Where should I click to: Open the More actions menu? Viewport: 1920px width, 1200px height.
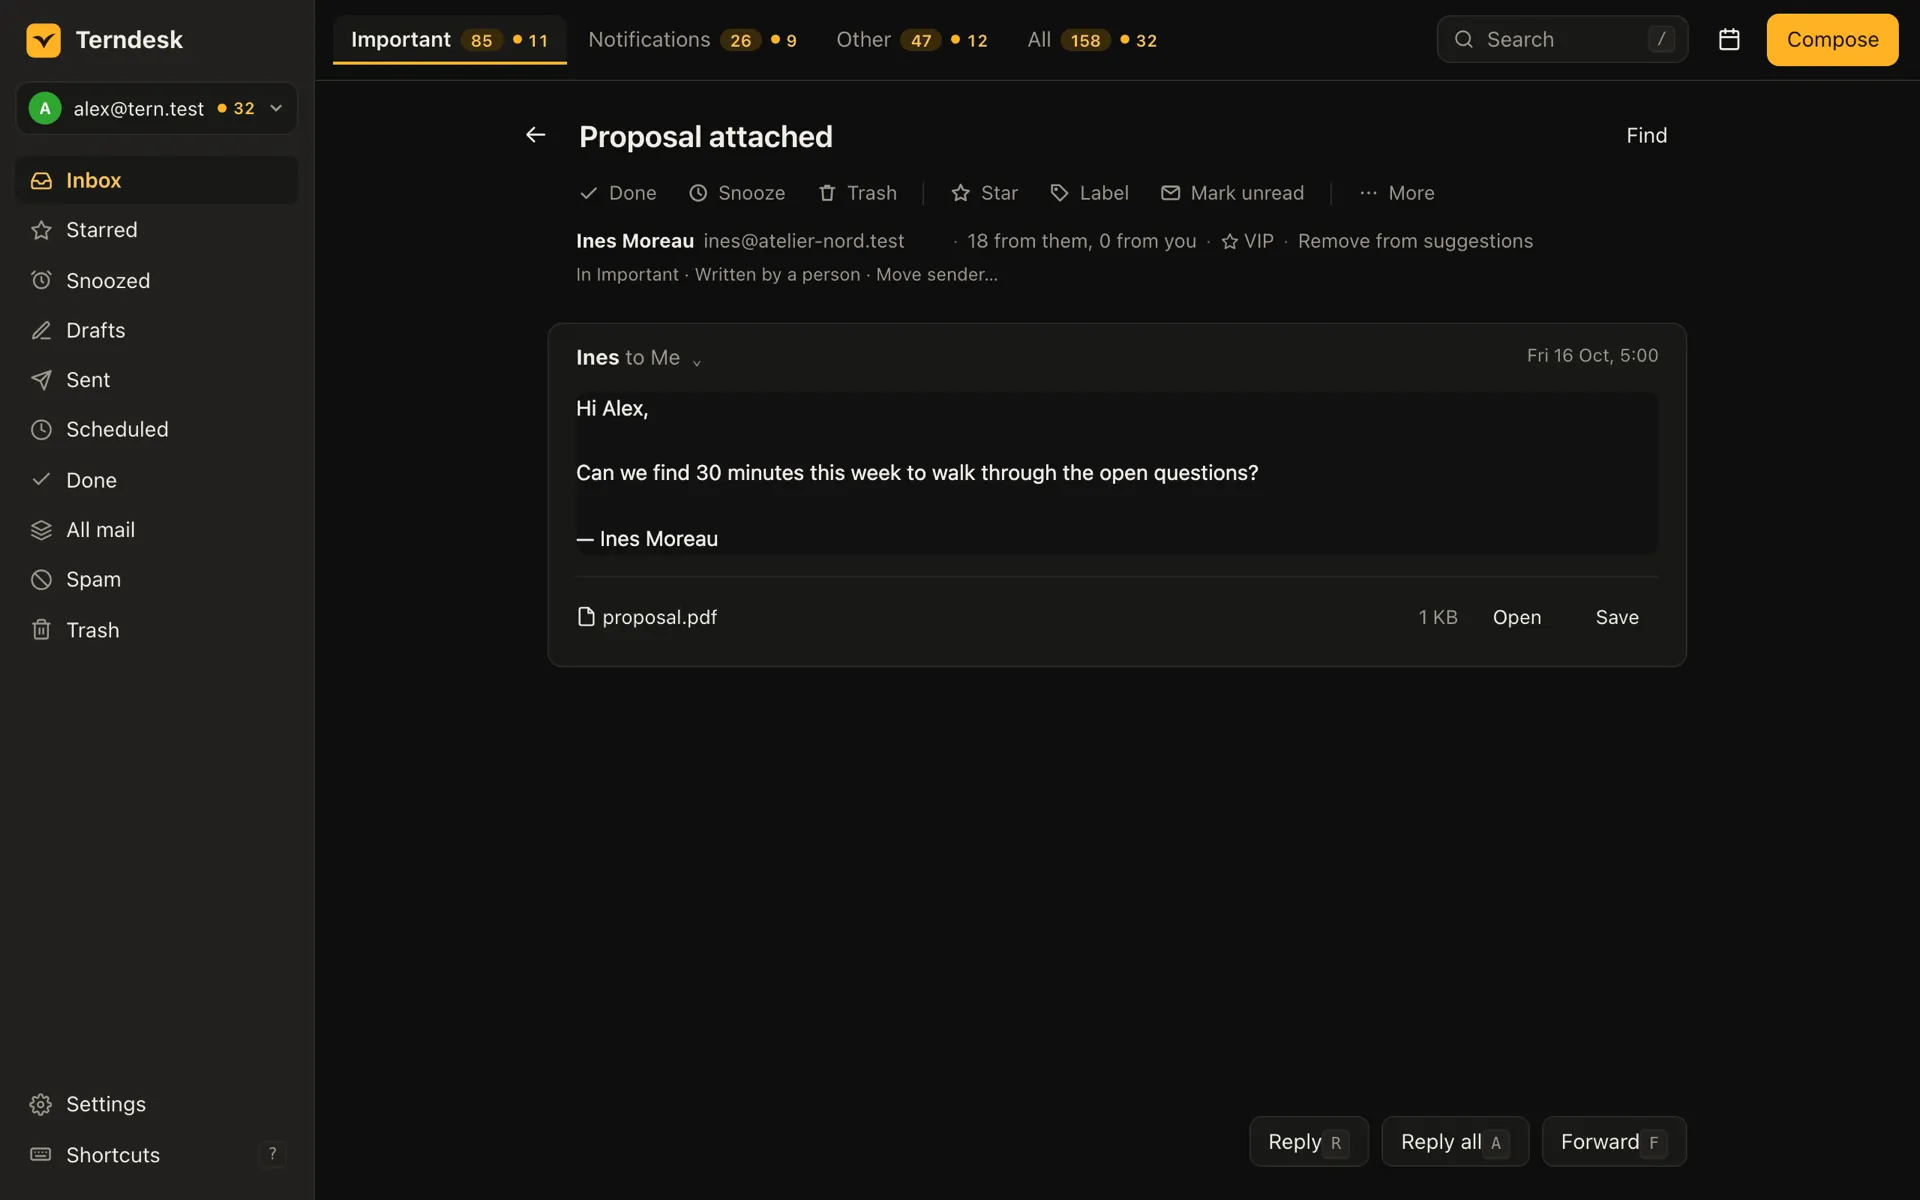pyautogui.click(x=1397, y=193)
